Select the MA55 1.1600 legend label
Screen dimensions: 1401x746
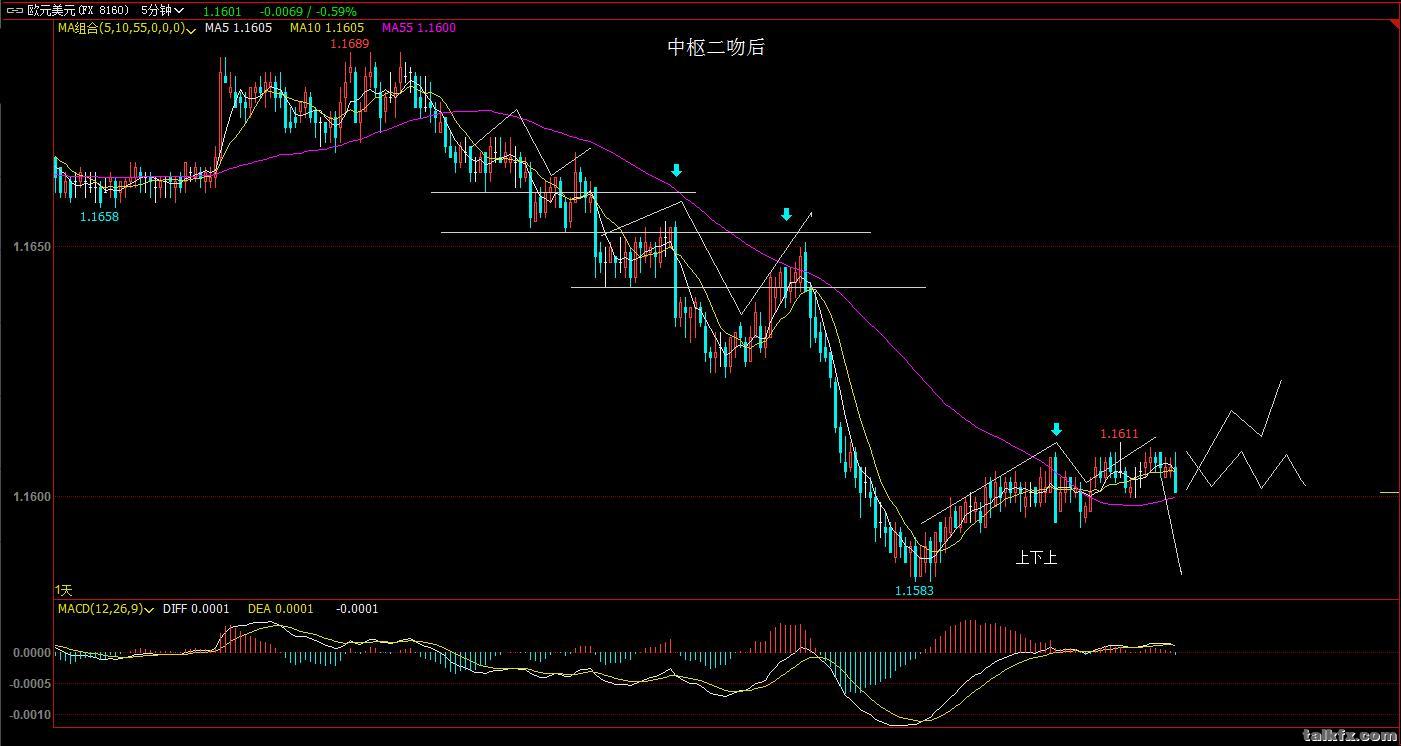[x=418, y=28]
